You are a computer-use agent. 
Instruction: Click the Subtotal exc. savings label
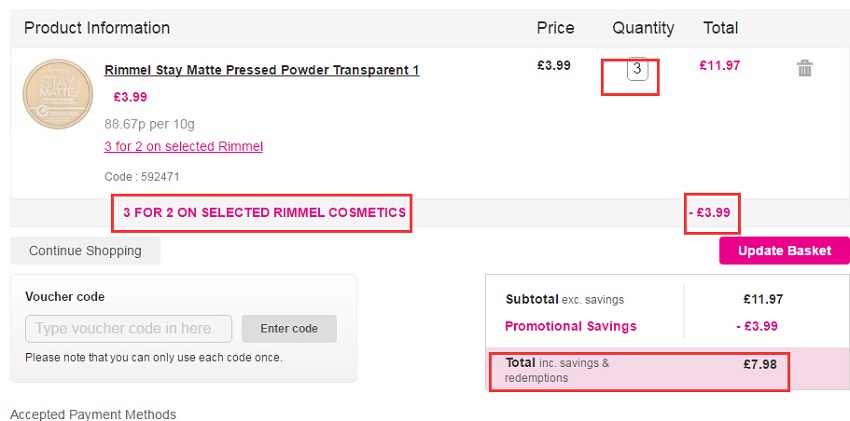click(565, 299)
